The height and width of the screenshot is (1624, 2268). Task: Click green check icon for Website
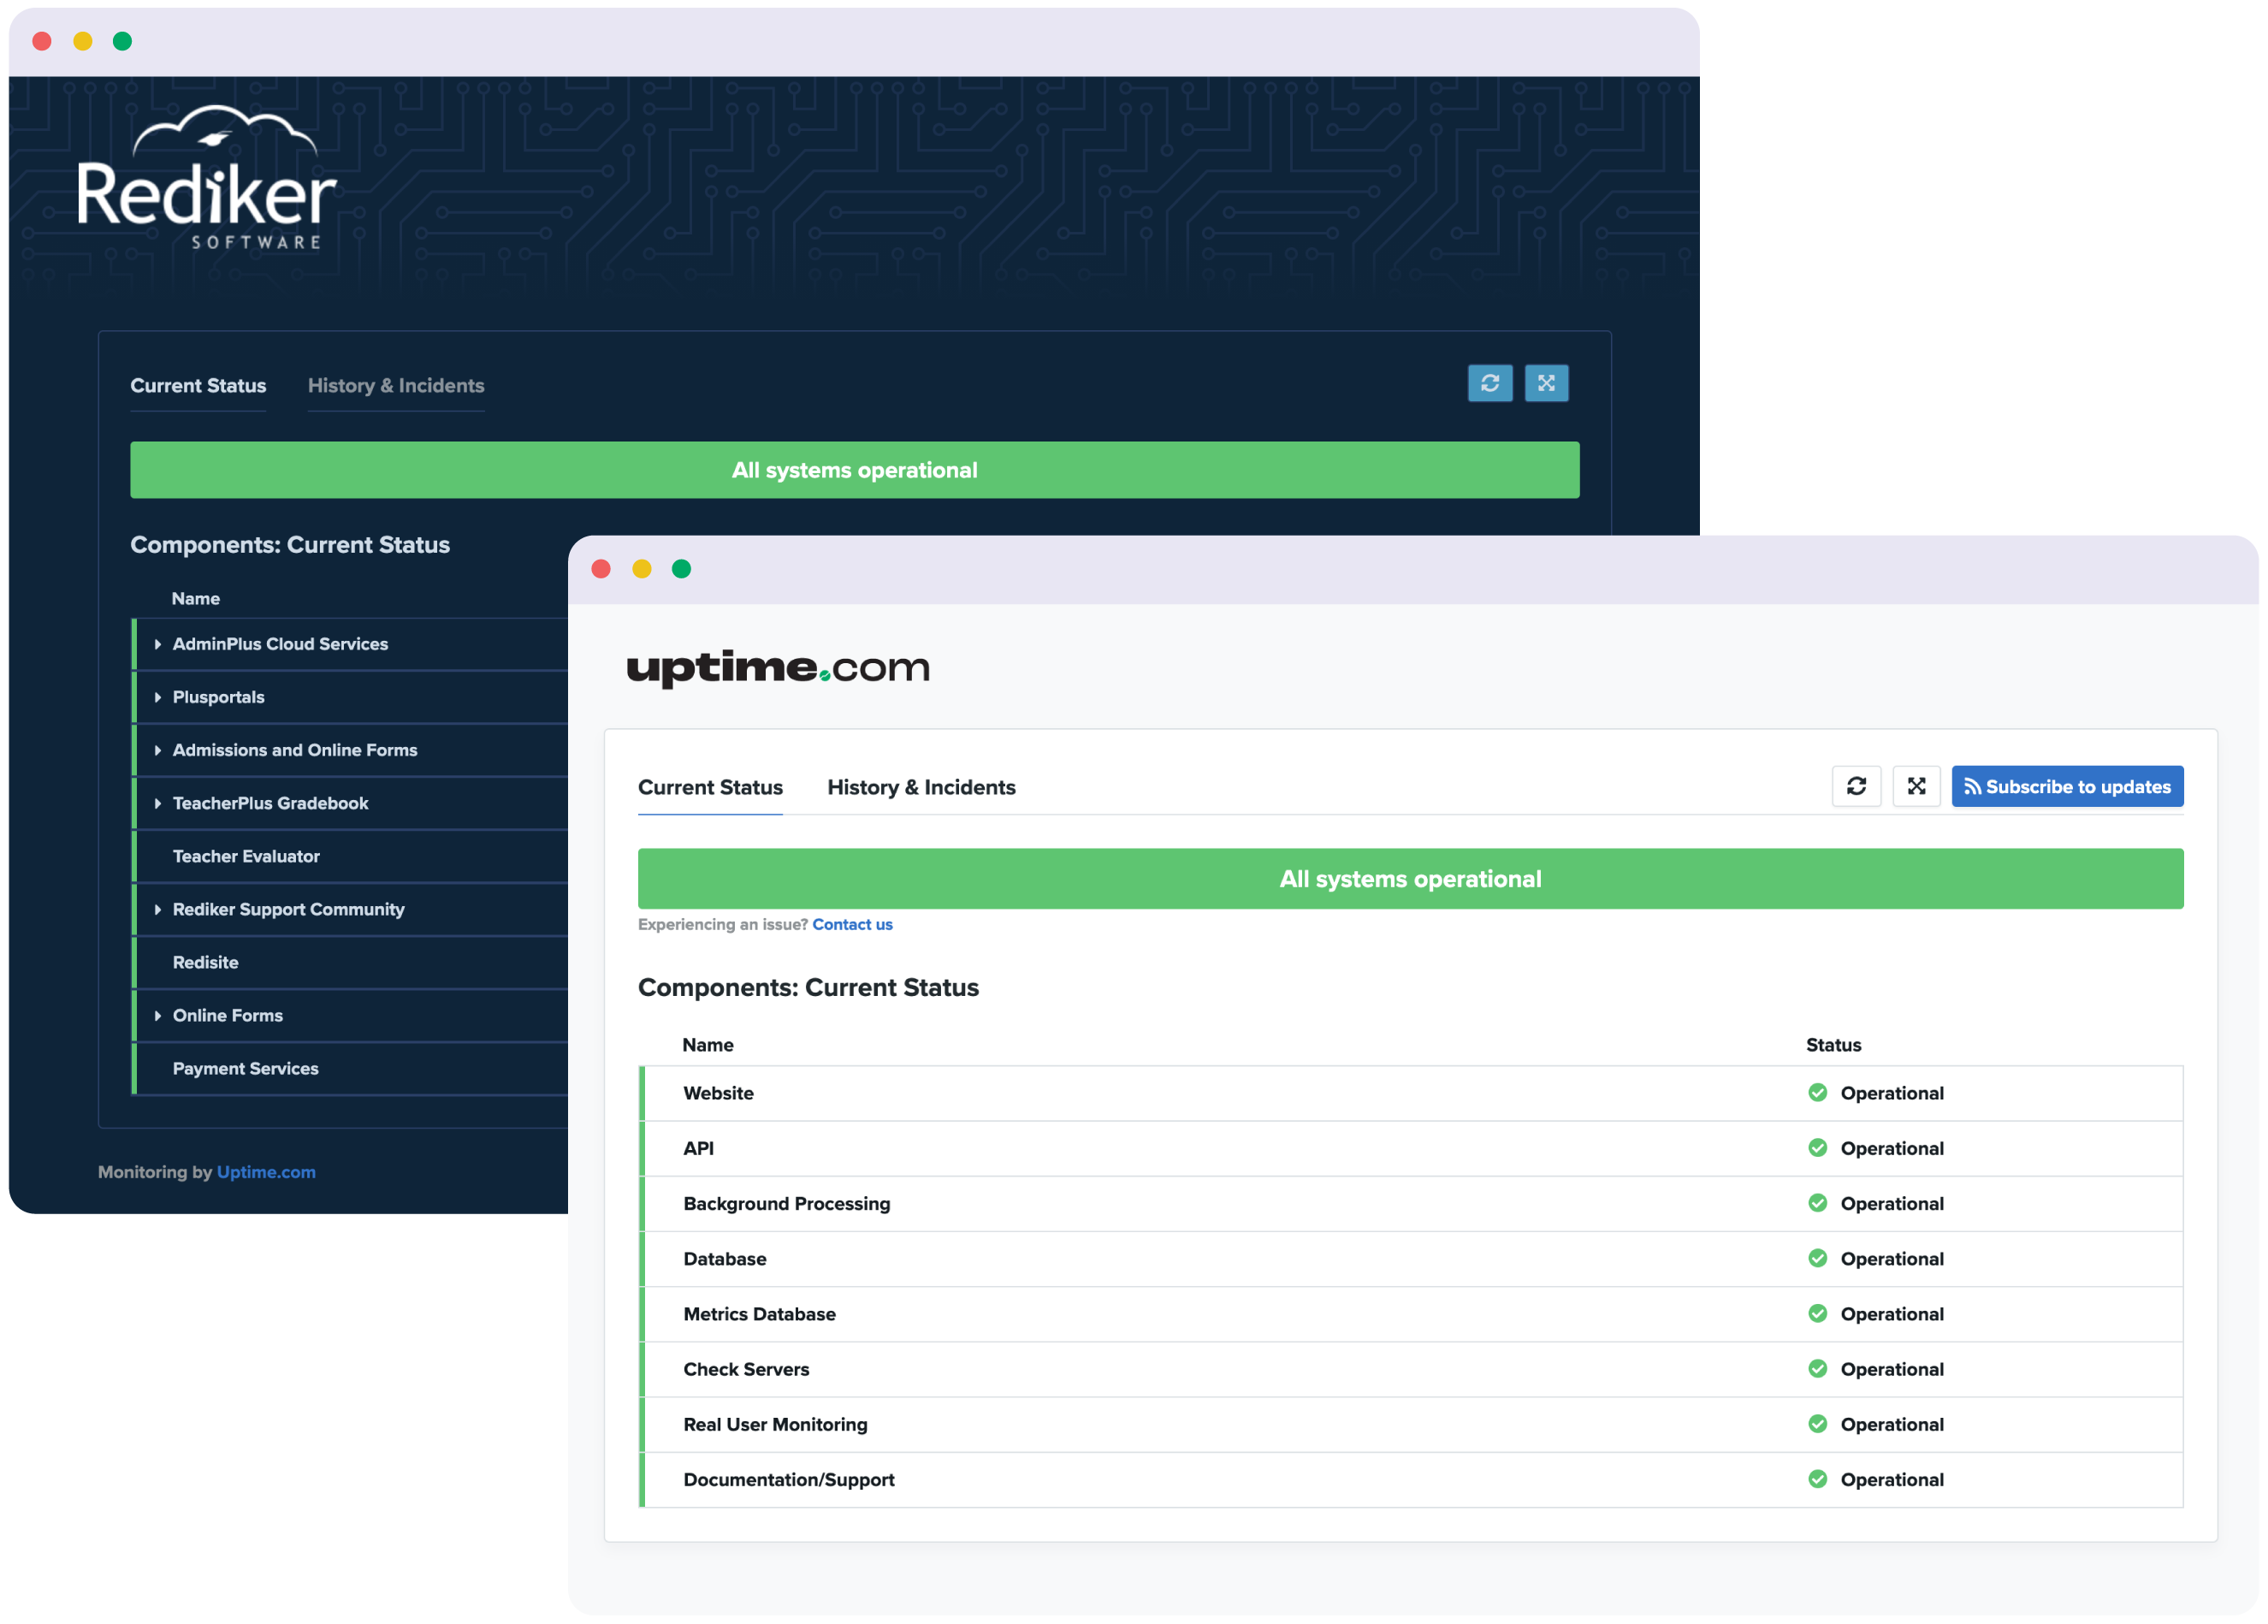click(x=1817, y=1092)
